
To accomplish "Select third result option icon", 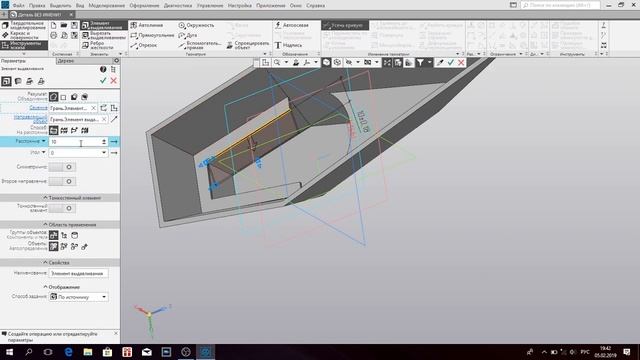I will point(74,97).
